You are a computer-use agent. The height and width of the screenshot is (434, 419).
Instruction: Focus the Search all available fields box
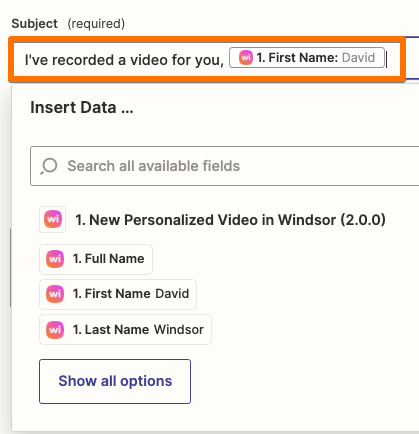point(224,166)
